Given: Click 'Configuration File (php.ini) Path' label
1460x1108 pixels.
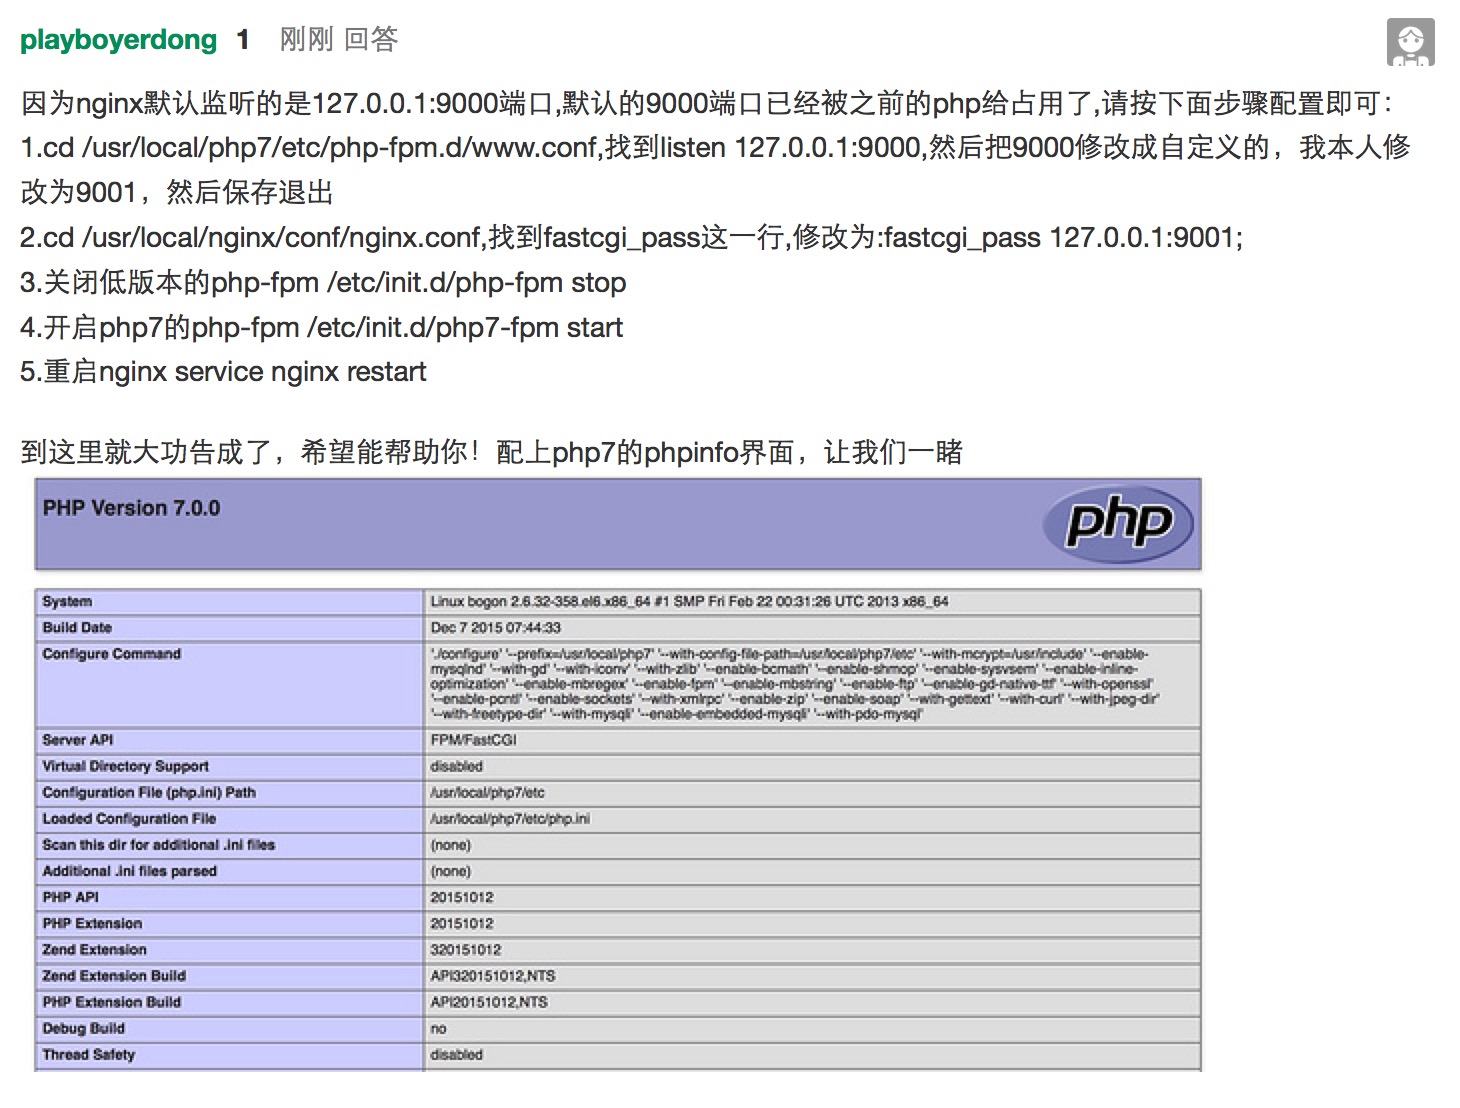Looking at the screenshot, I should point(149,791).
